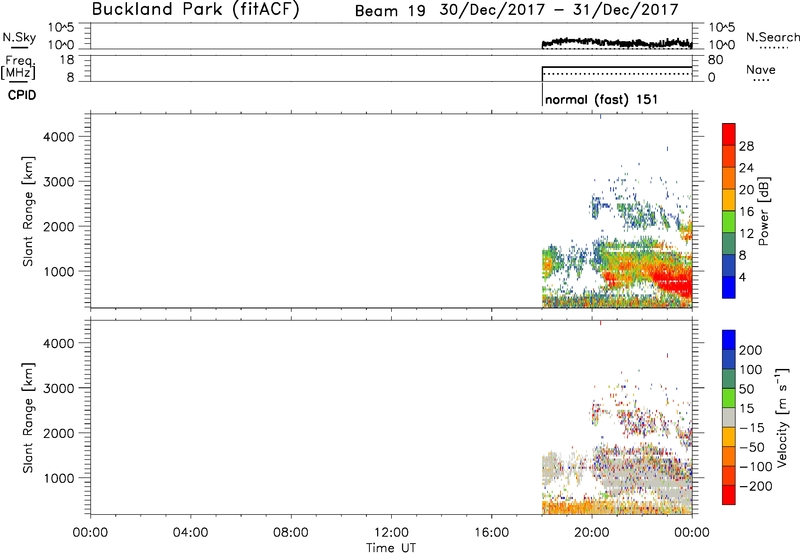Click the "16:00" time axis label

point(491,533)
